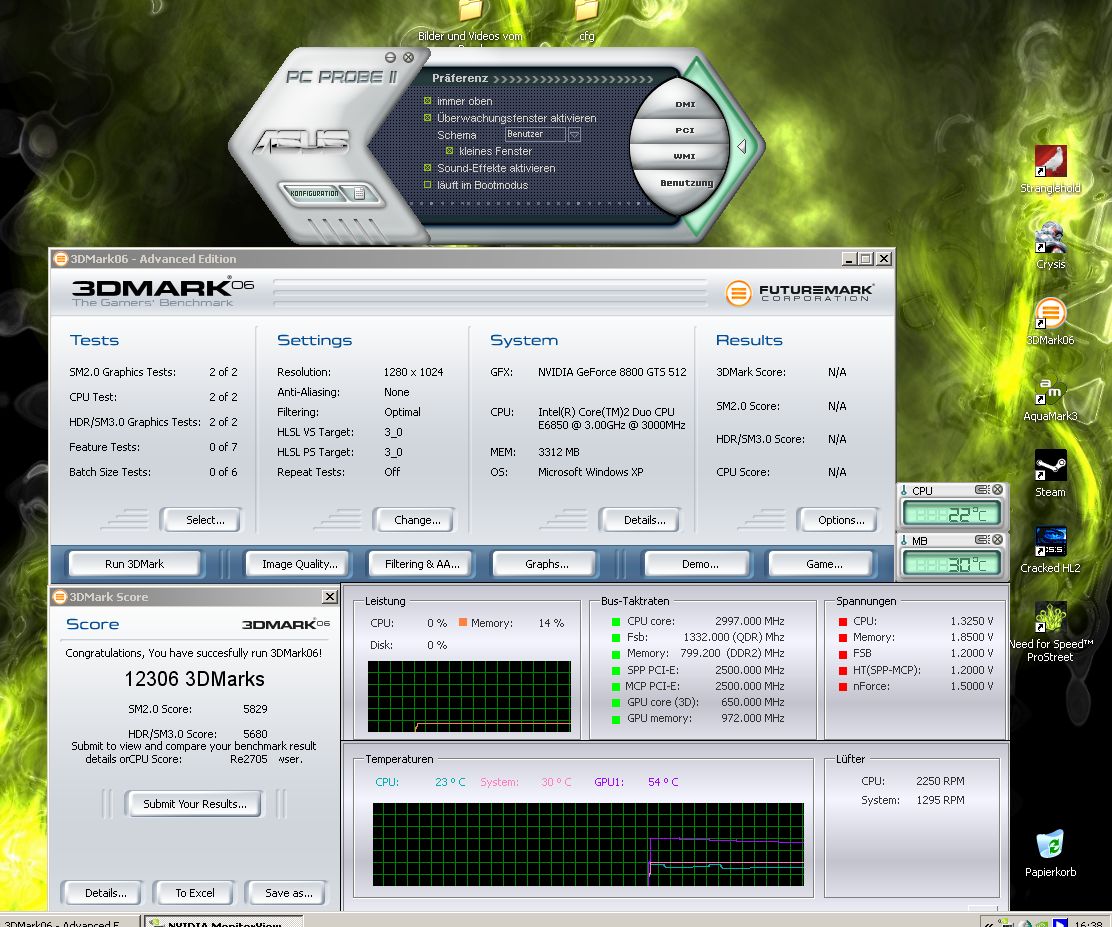Image resolution: width=1112 pixels, height=927 pixels.
Task: Click the Temperaturen history graph
Action: (588, 844)
